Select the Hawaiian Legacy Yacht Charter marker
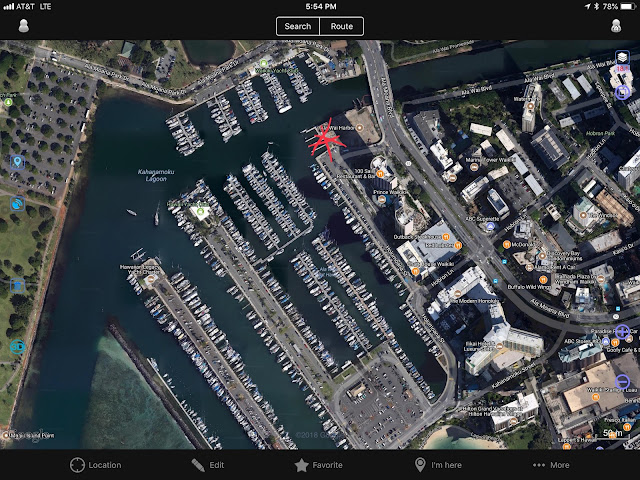Image resolution: width=640 pixels, height=480 pixels. coord(151,279)
